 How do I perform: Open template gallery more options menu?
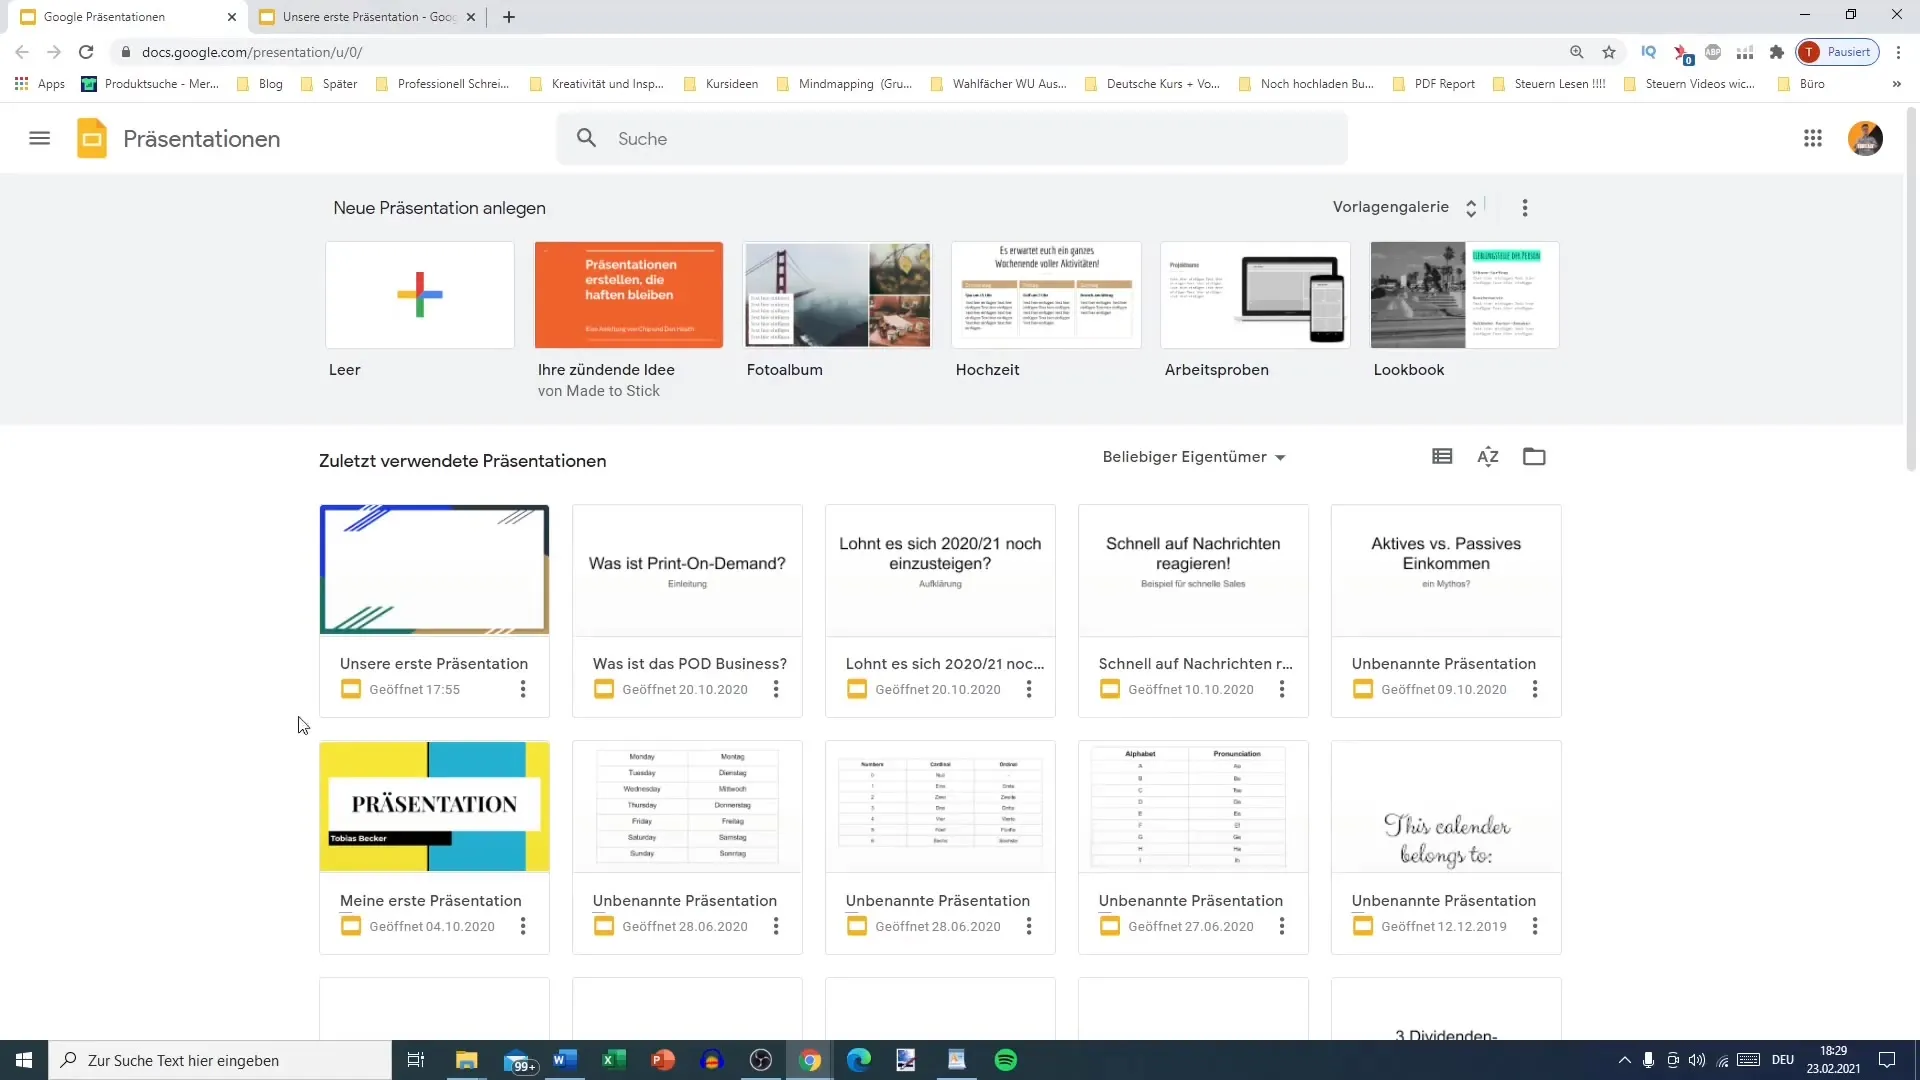pos(1525,208)
